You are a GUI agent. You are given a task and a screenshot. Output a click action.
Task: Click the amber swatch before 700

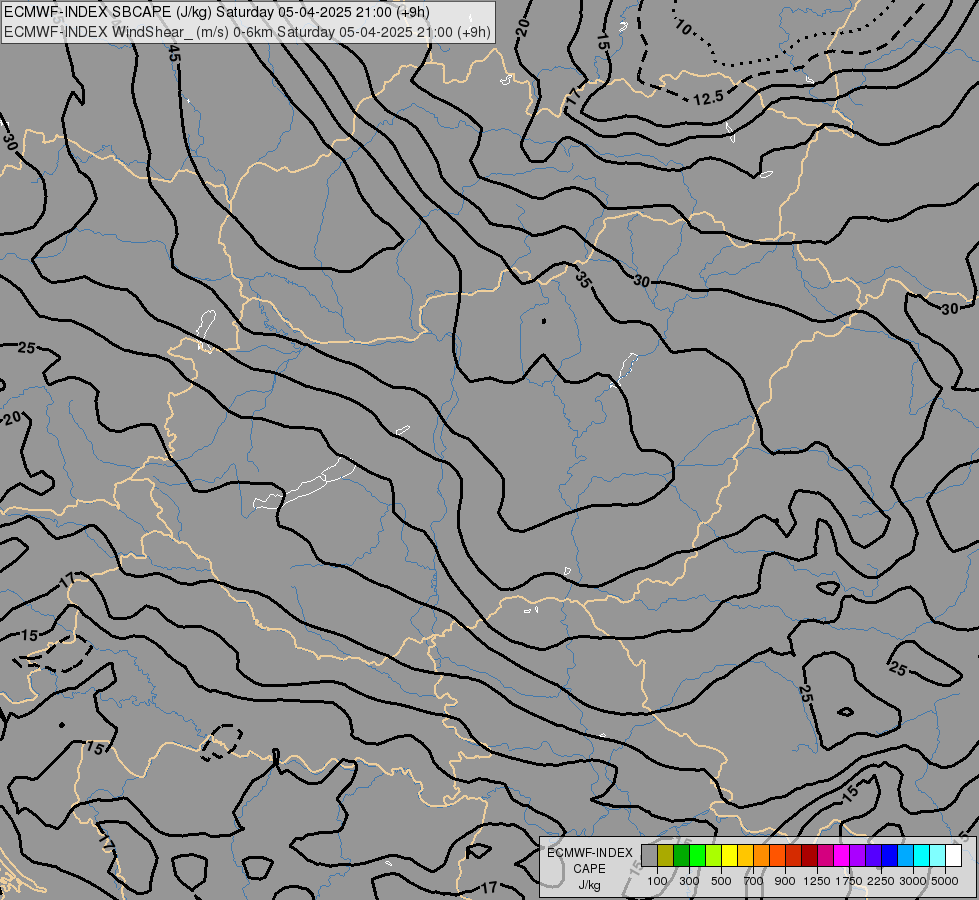pyautogui.click(x=745, y=855)
